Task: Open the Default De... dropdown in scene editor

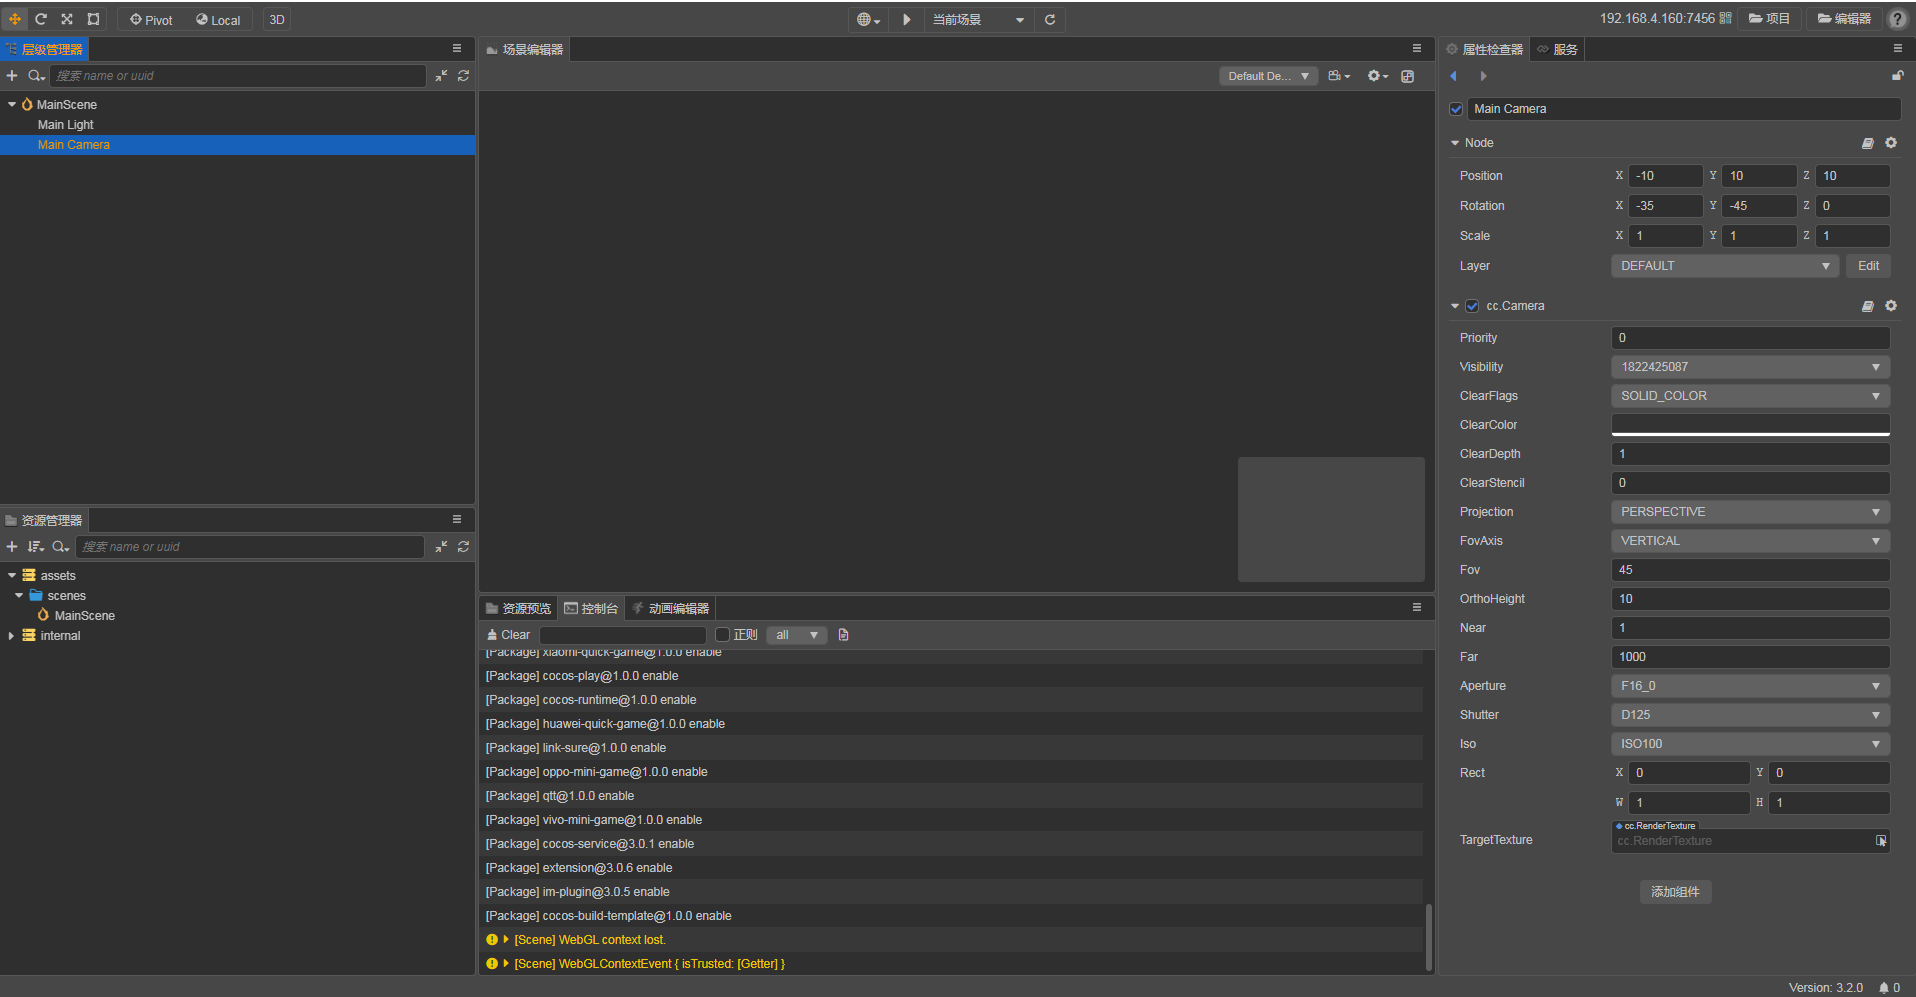Action: (1268, 76)
